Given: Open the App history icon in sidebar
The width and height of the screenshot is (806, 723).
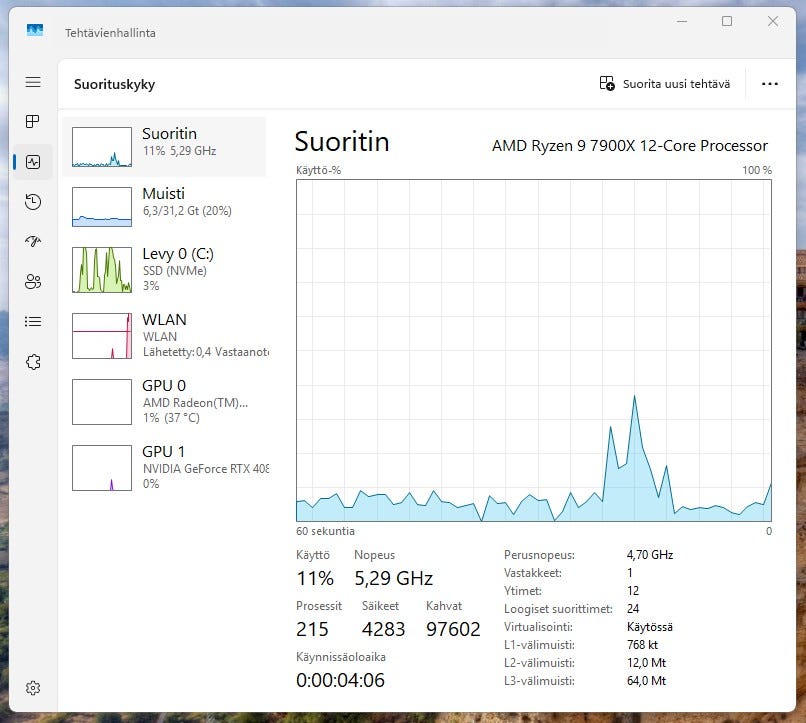Looking at the screenshot, I should click(x=33, y=201).
